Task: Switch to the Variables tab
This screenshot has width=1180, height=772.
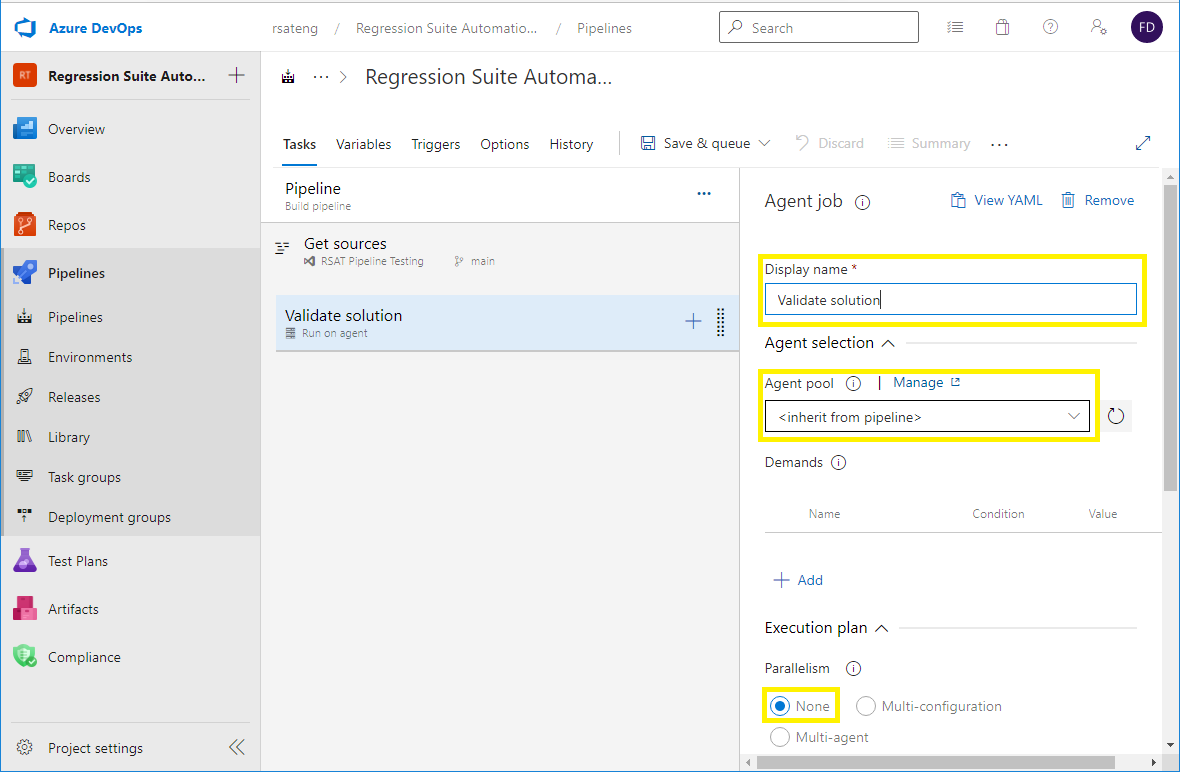Action: [363, 144]
